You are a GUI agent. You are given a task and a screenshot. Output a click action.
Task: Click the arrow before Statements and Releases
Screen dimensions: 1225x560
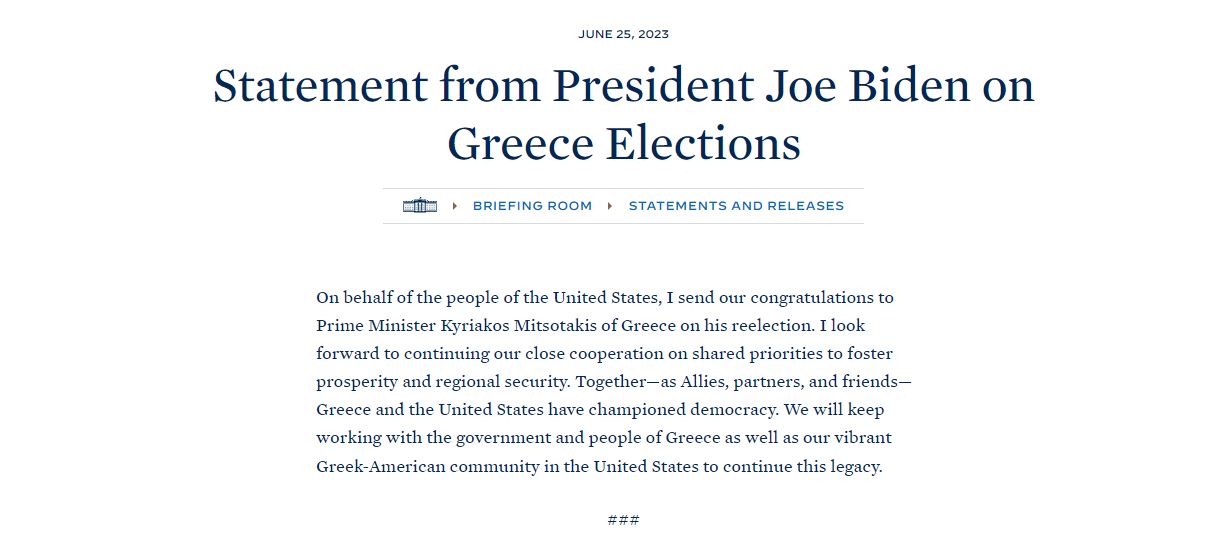coord(610,206)
